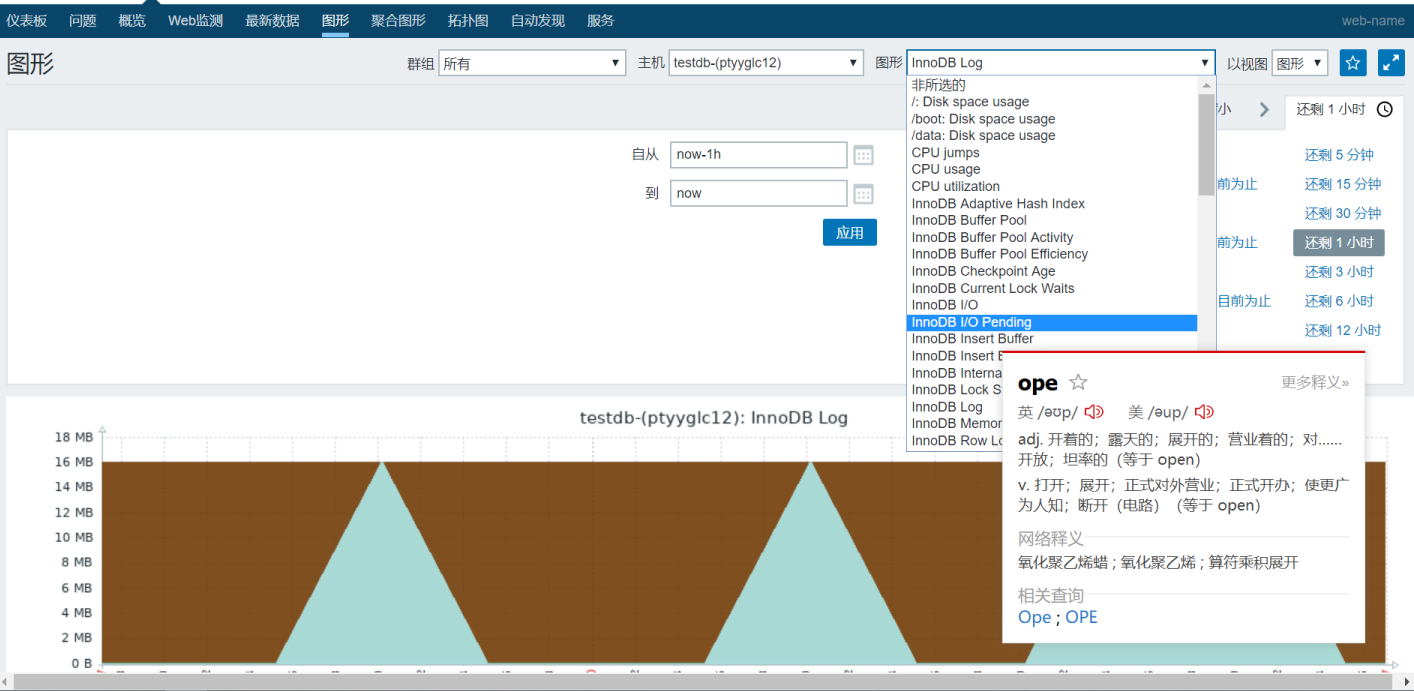Click the 自从 now-1h input field
The width and height of the screenshot is (1414, 691).
759,155
